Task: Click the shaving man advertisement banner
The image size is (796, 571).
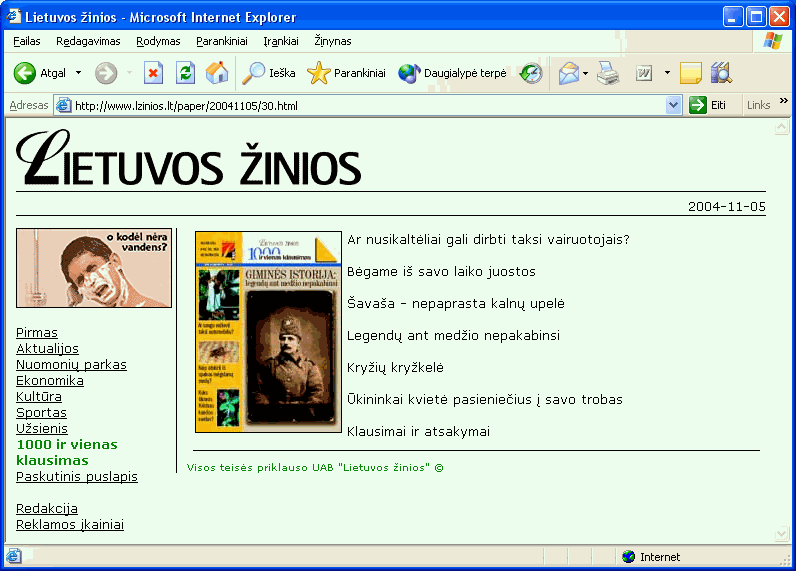Action: (94, 268)
